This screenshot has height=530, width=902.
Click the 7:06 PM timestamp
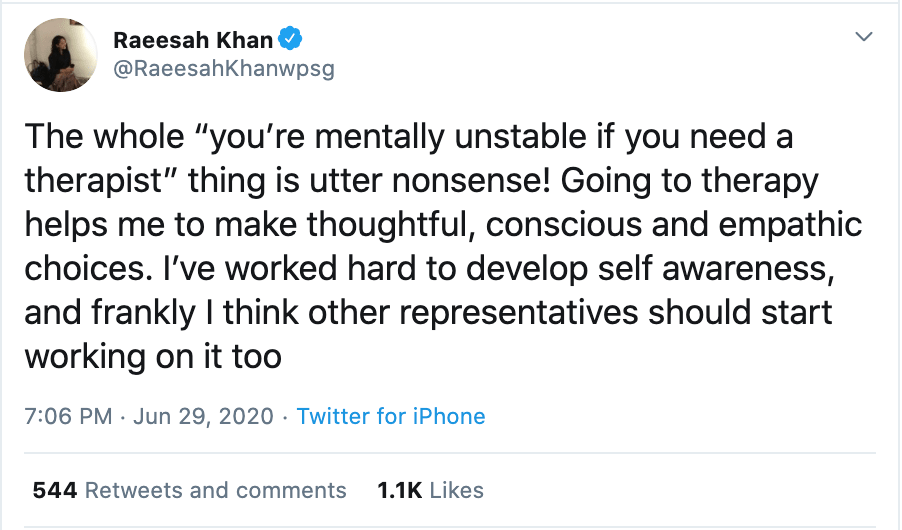pos(68,416)
